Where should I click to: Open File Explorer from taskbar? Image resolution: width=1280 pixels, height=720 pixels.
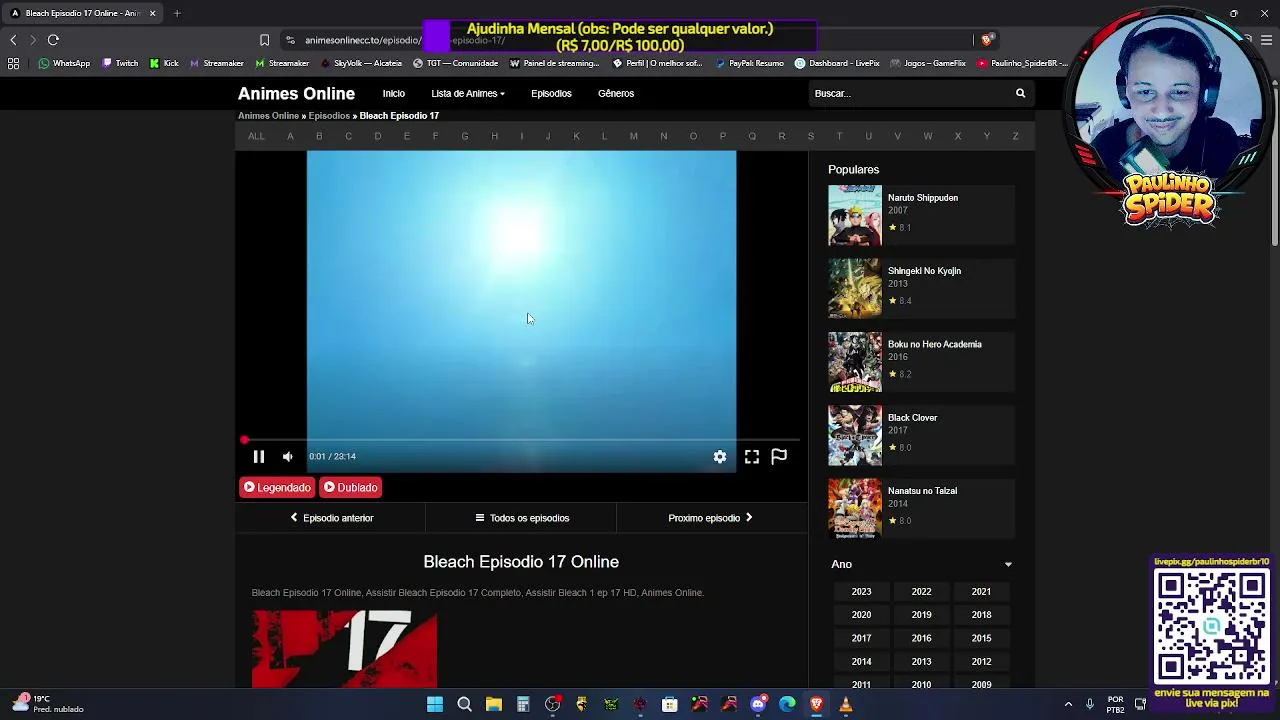tap(494, 705)
